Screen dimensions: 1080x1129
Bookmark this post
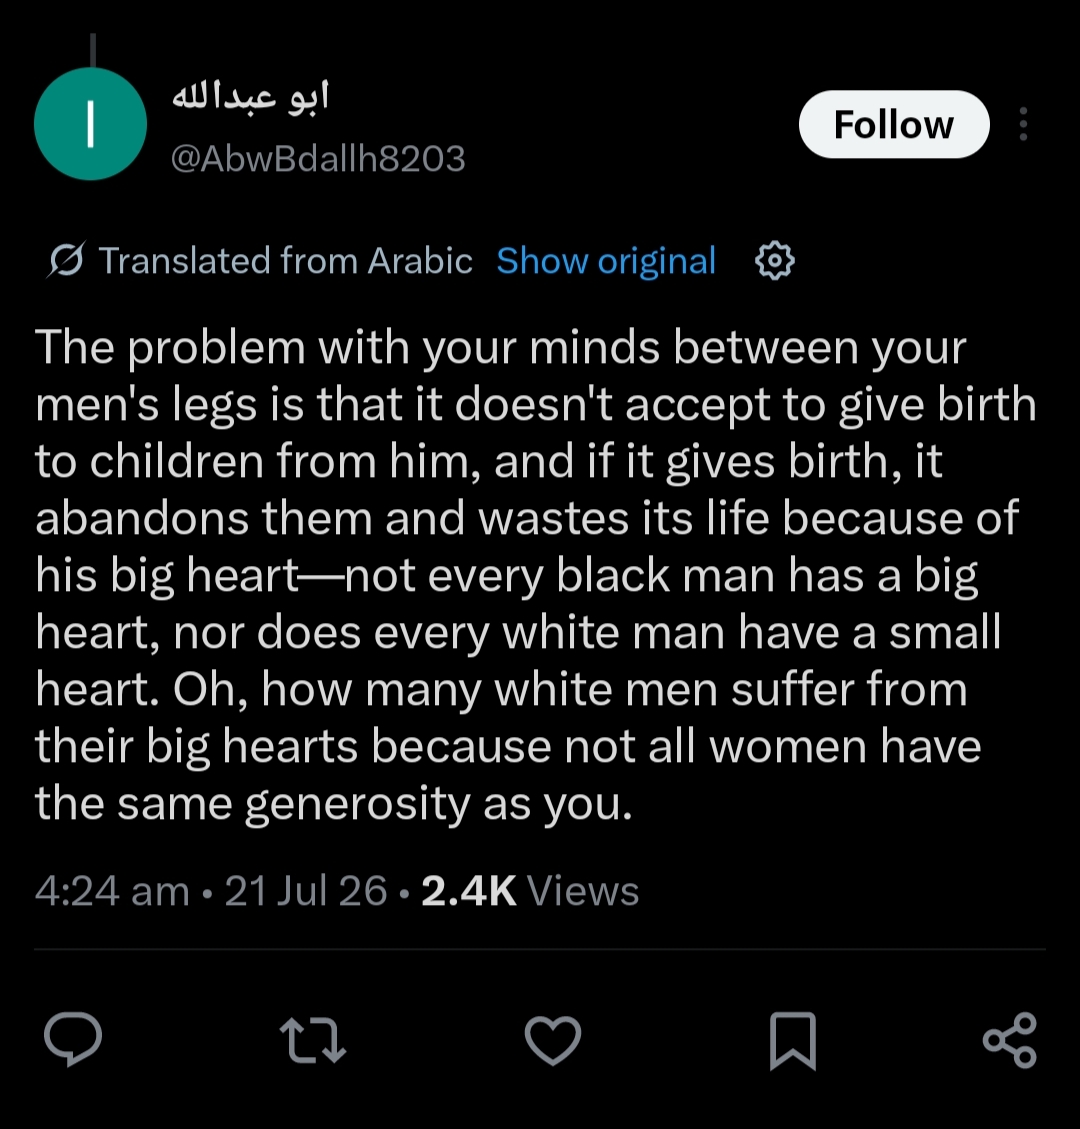tap(793, 1040)
